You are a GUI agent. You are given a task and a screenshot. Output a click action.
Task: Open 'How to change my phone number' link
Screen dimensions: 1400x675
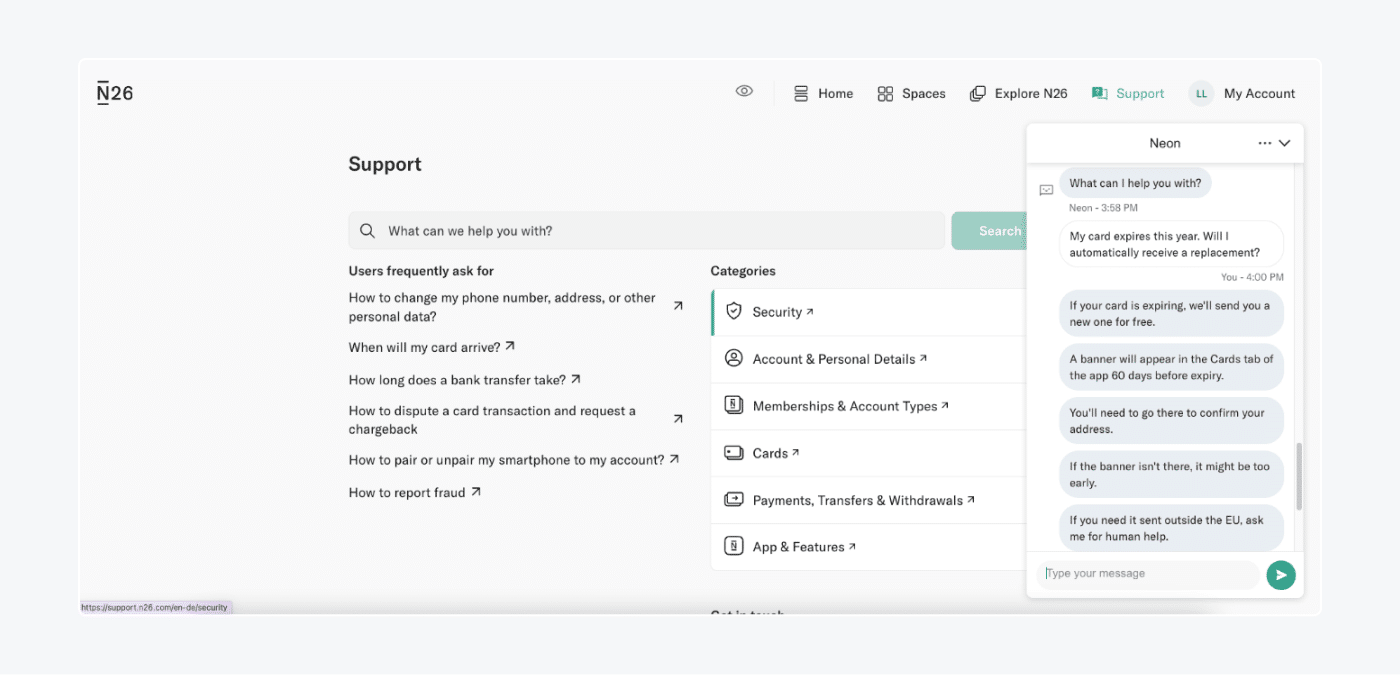coord(502,307)
